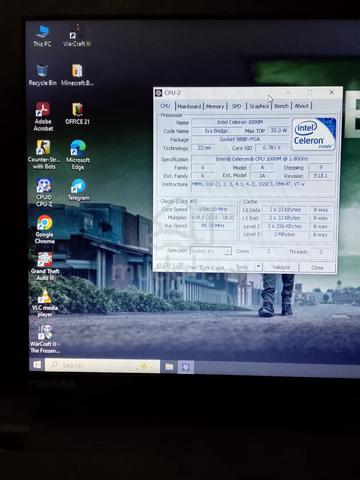
Task: Close the CPU-Z window with X
Action: [331, 92]
